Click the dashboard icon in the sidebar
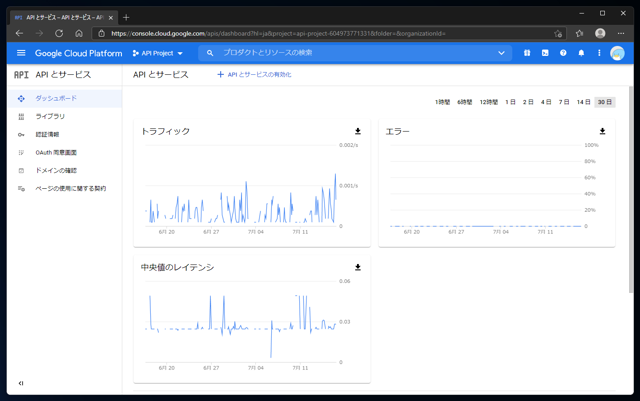The height and width of the screenshot is (401, 640). 21,98
